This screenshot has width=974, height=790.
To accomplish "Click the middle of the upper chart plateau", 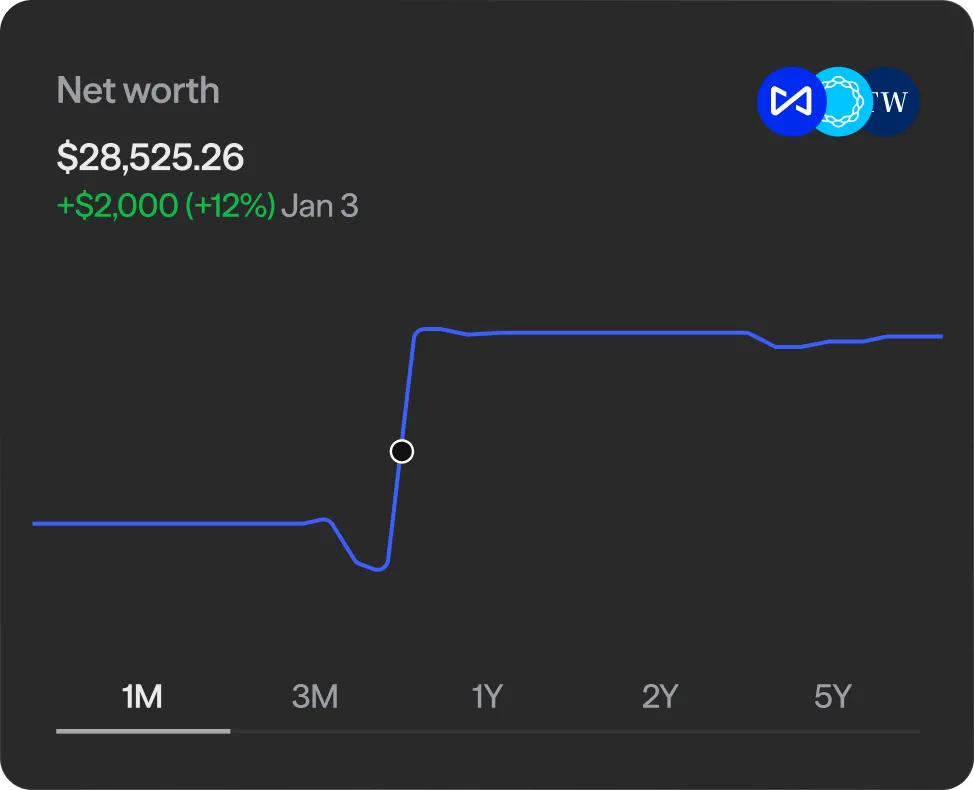I will pyautogui.click(x=620, y=331).
